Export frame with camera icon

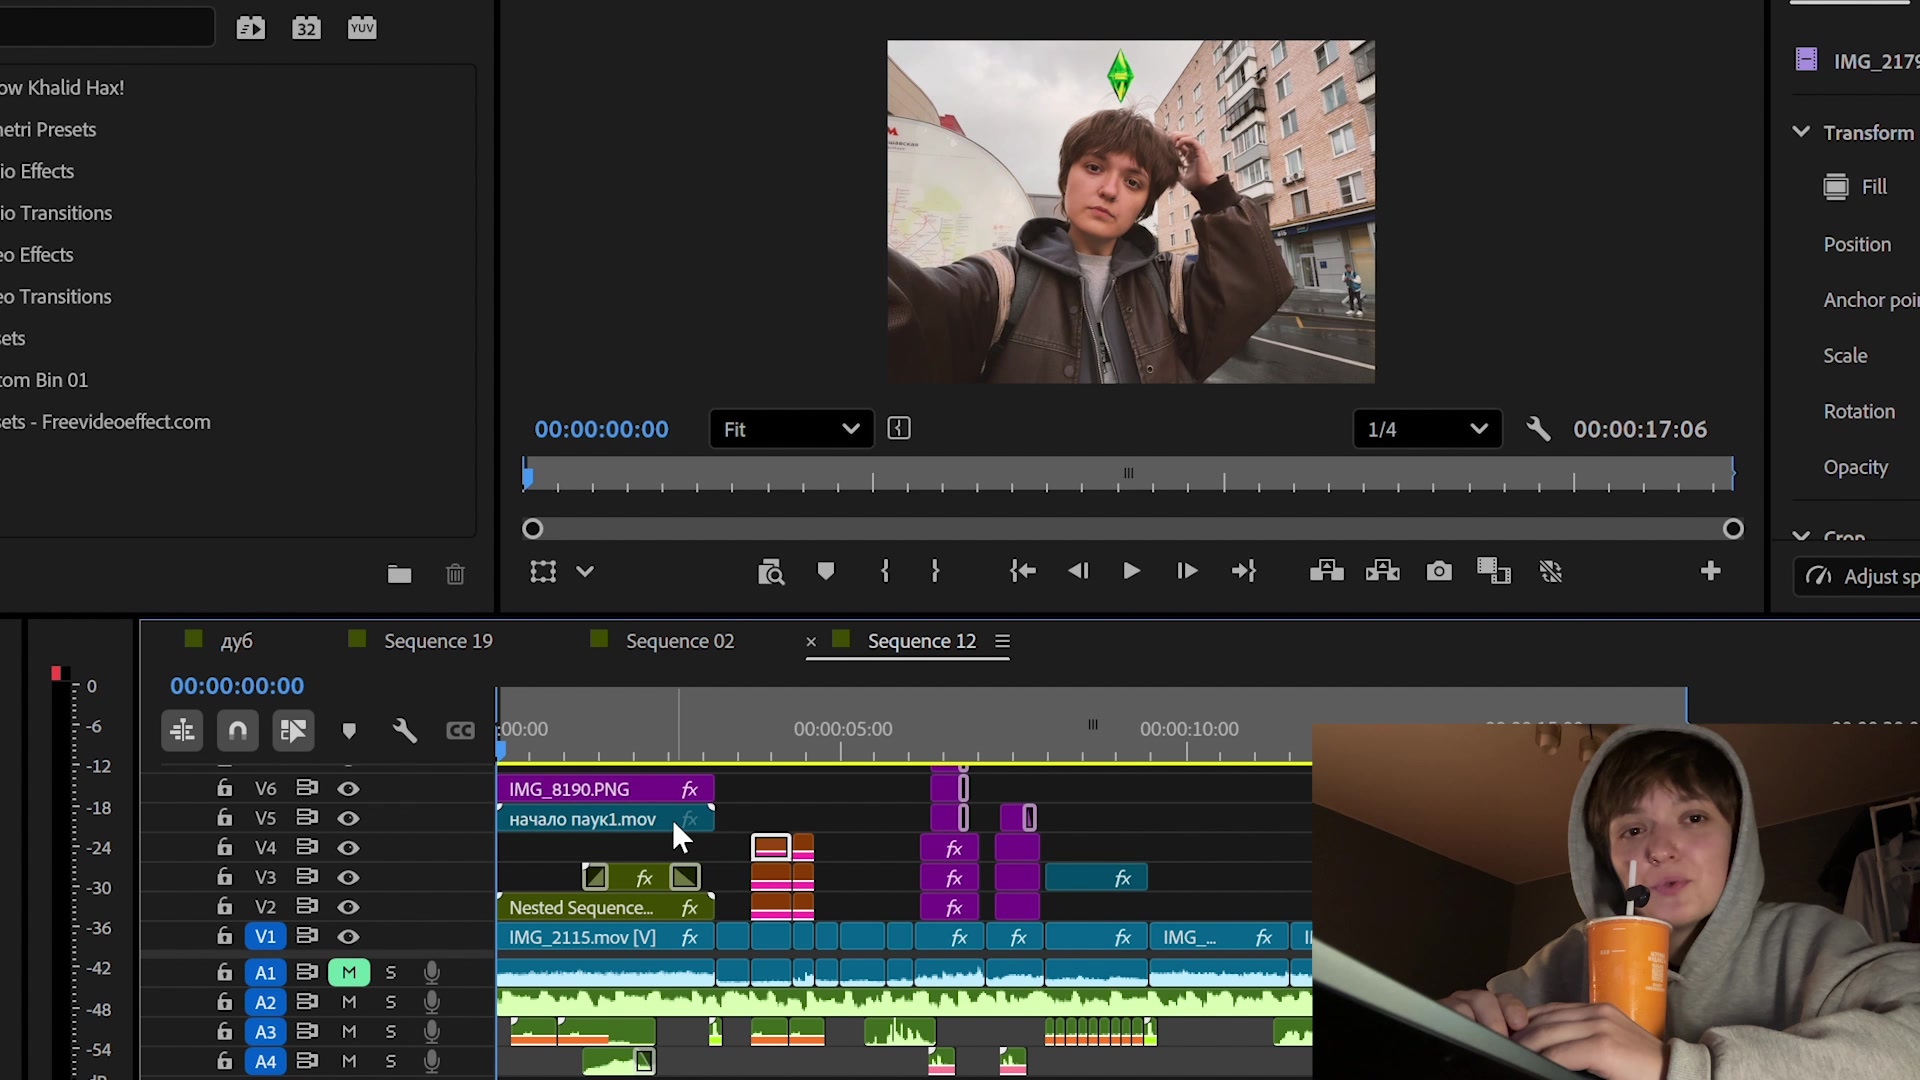[x=1439, y=571]
